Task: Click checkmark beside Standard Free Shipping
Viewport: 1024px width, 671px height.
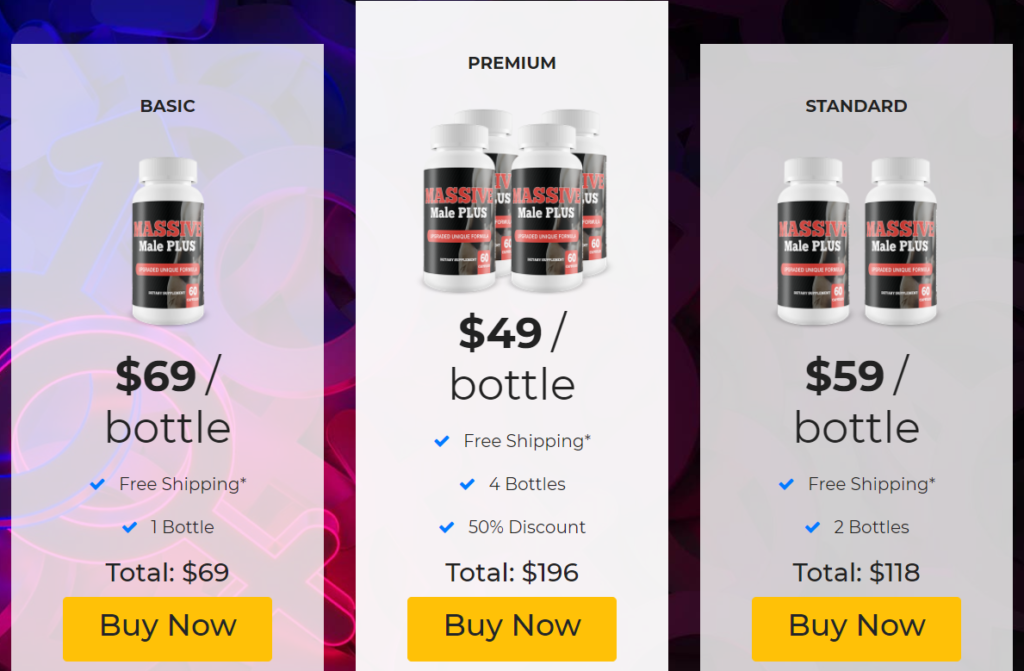Action: pos(786,484)
